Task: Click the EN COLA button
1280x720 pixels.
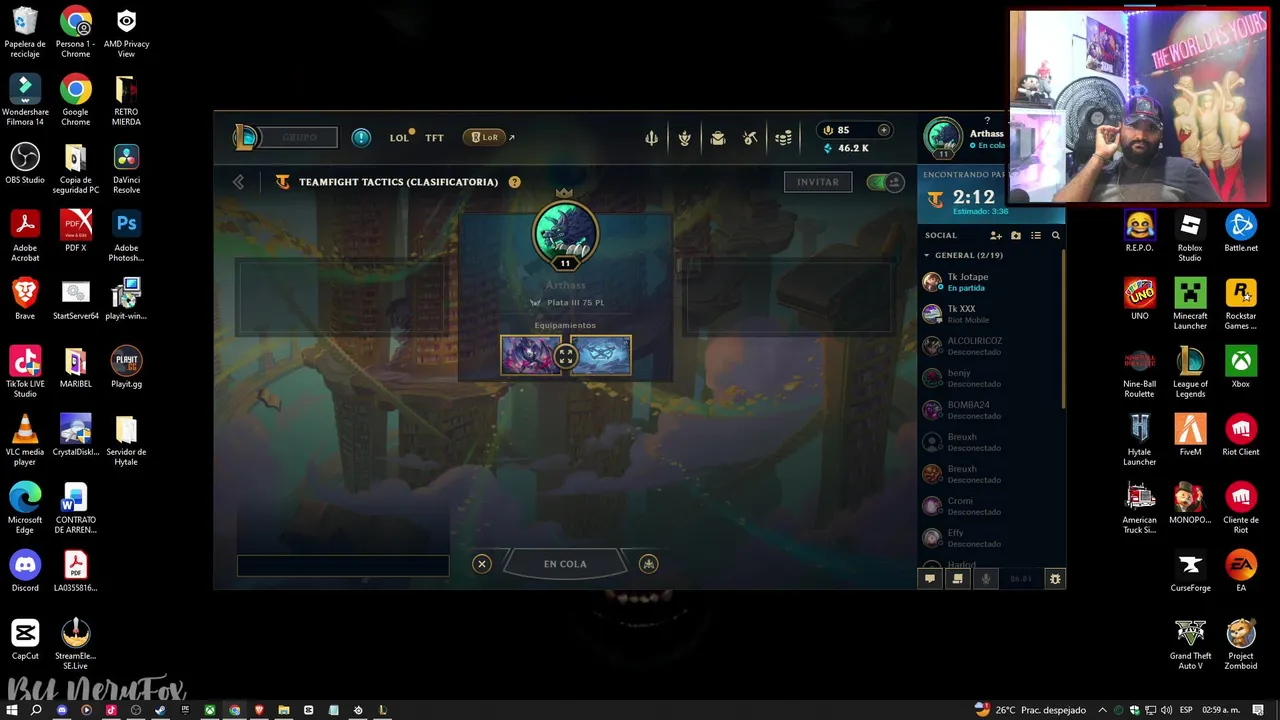Action: pos(565,564)
